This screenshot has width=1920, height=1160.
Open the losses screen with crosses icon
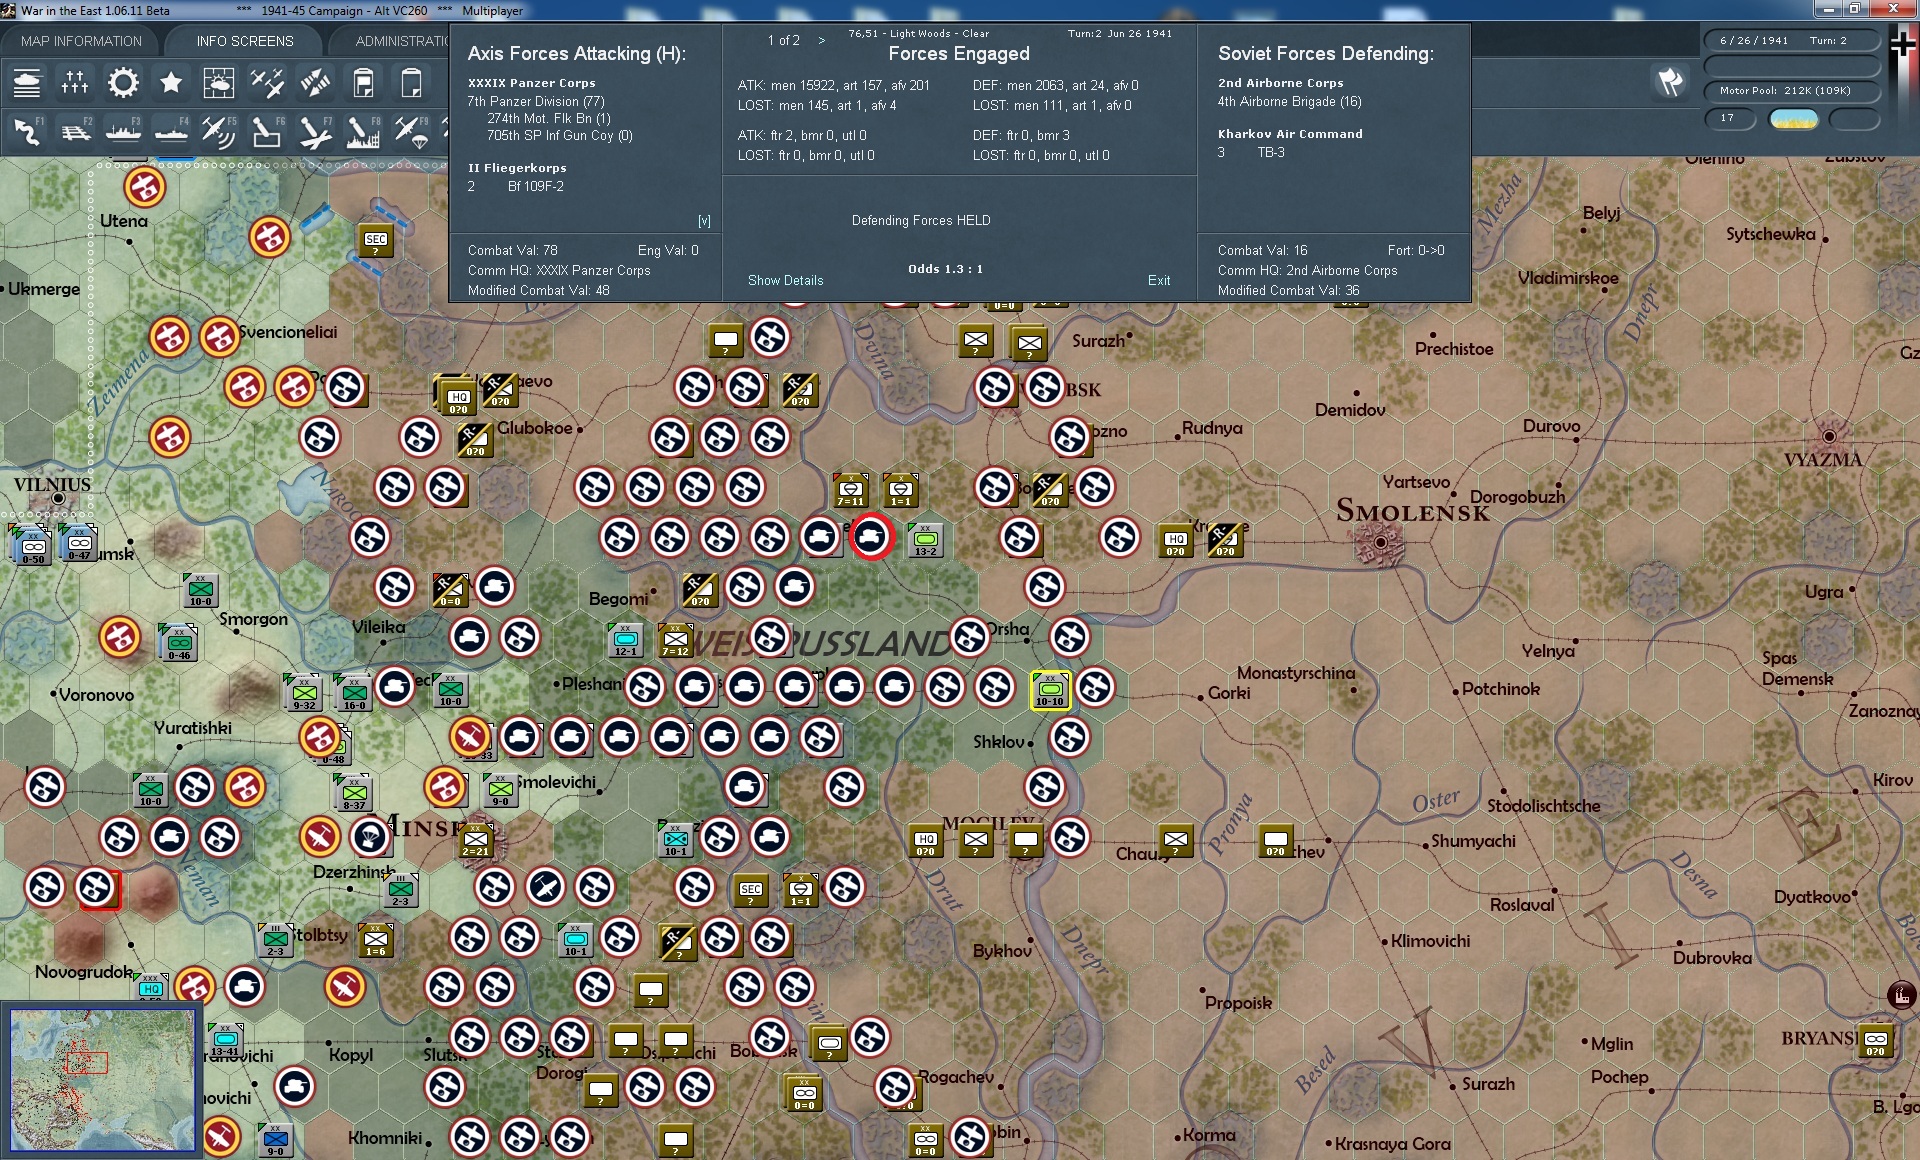[75, 83]
